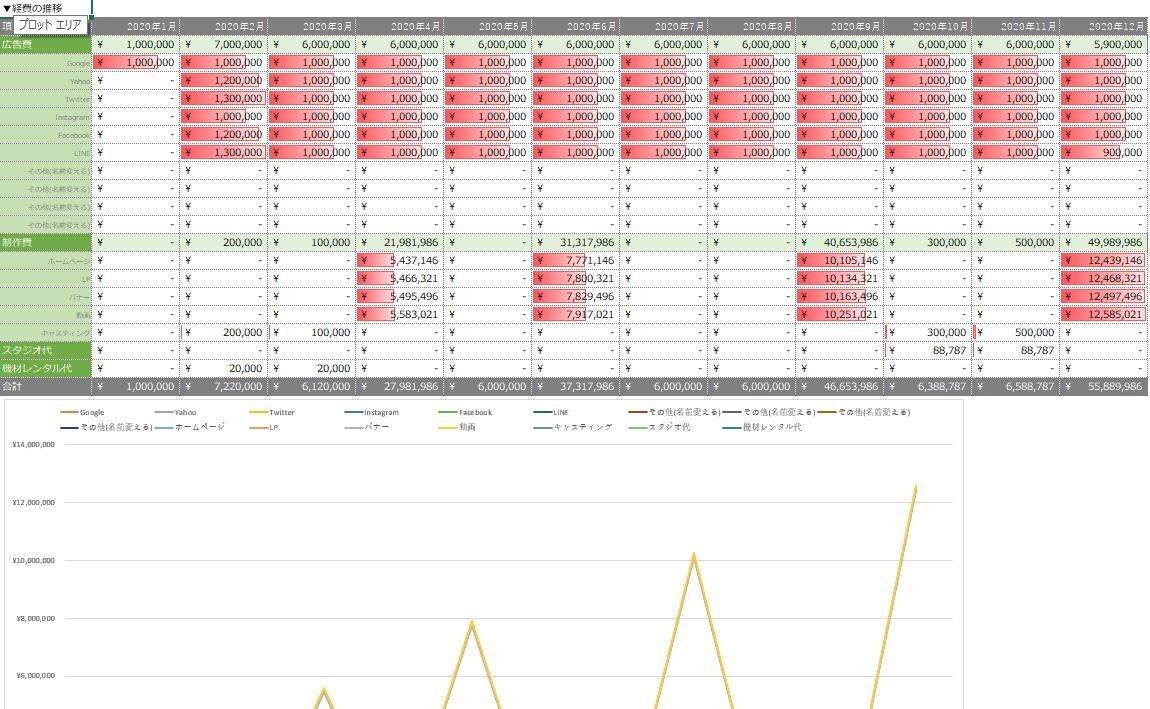Image resolution: width=1150 pixels, height=709 pixels.
Task: Click the キャスティング legend entry in chart
Action: 573,427
